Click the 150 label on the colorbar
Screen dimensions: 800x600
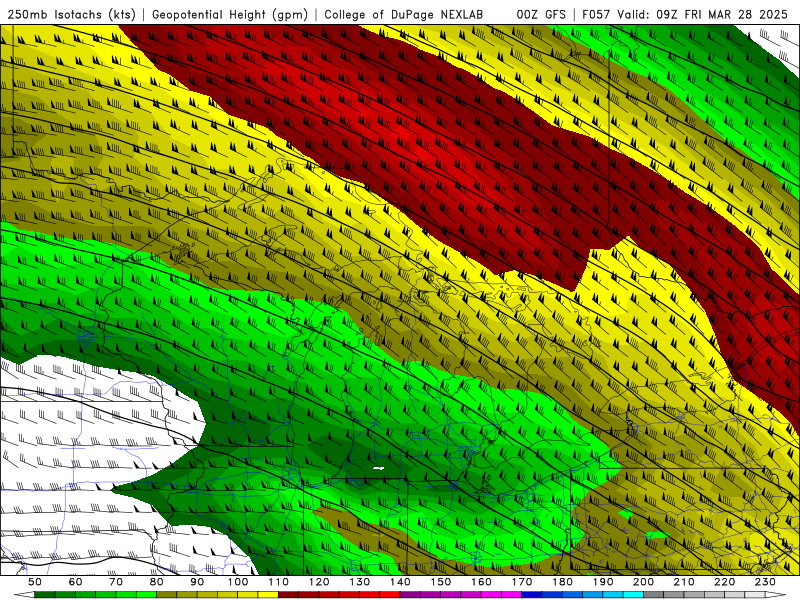tap(441, 582)
